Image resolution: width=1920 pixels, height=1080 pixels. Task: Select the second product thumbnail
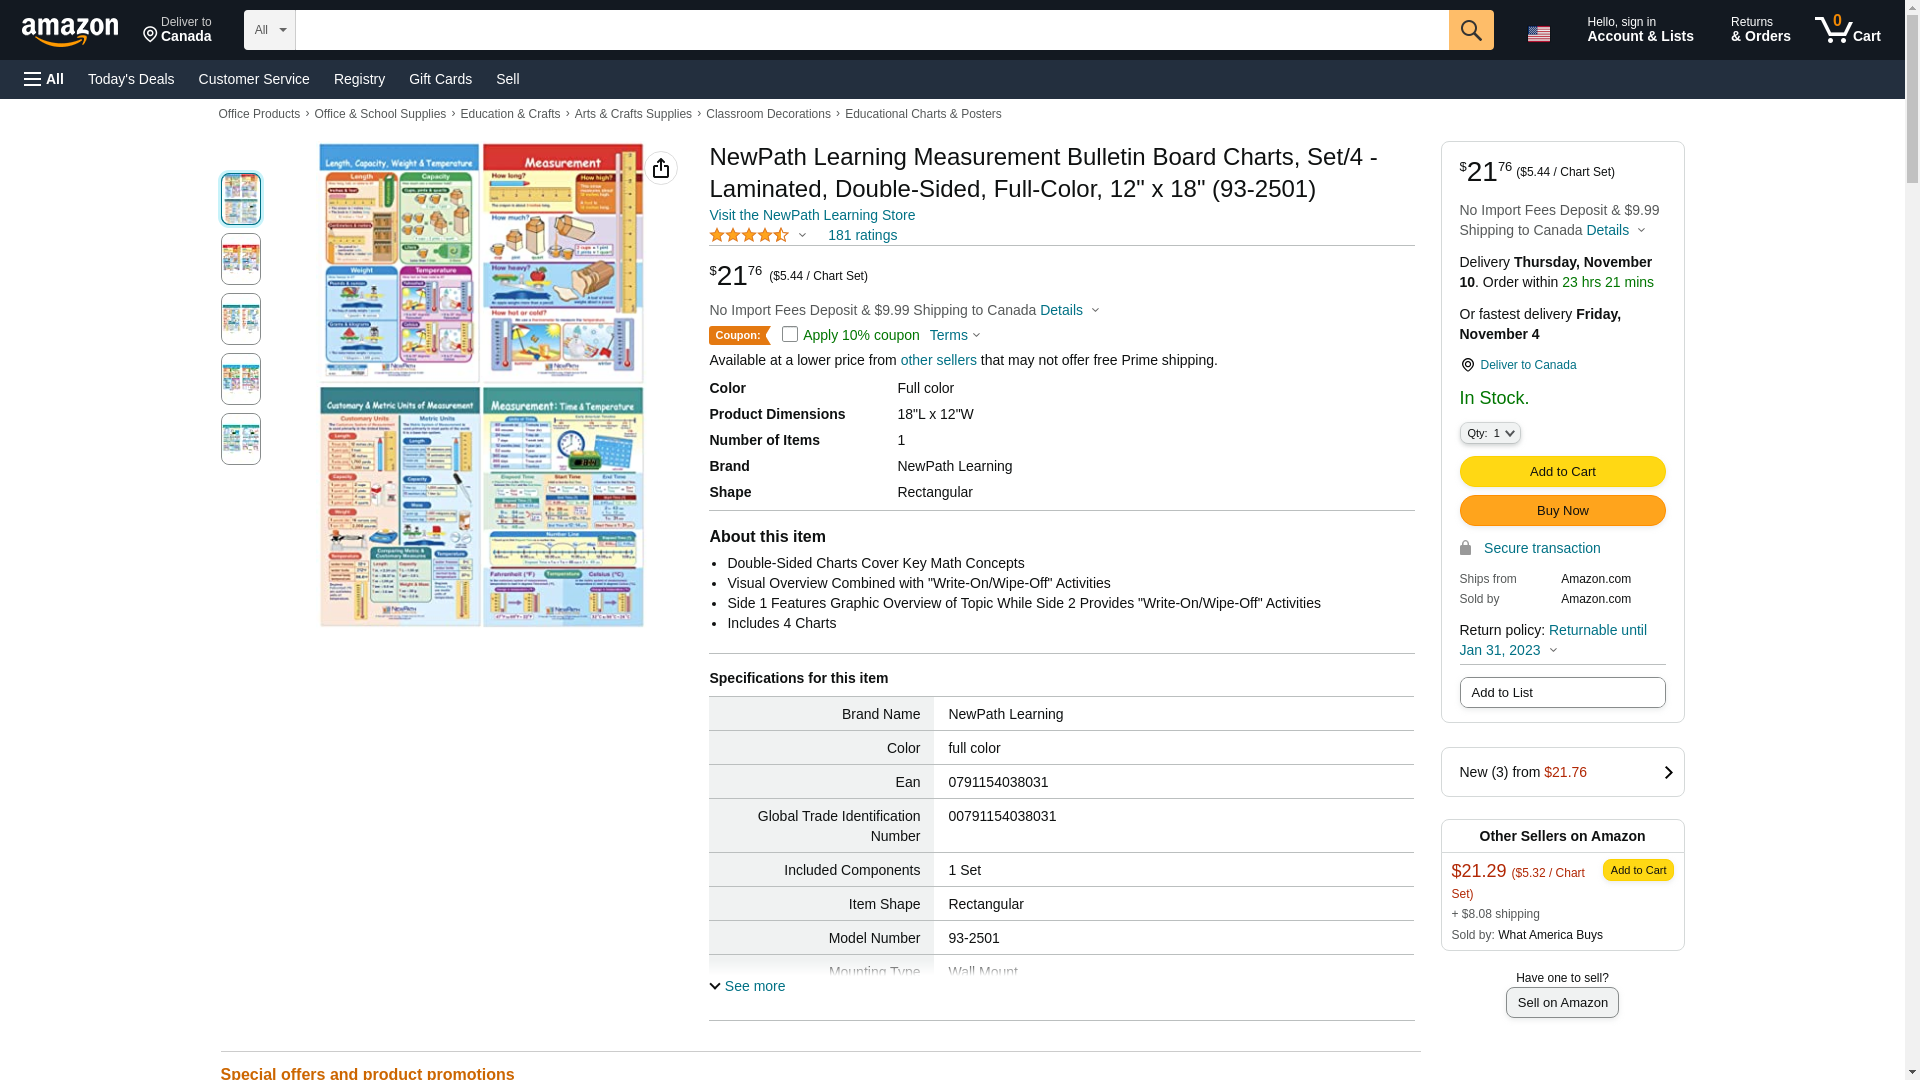coord(241,259)
